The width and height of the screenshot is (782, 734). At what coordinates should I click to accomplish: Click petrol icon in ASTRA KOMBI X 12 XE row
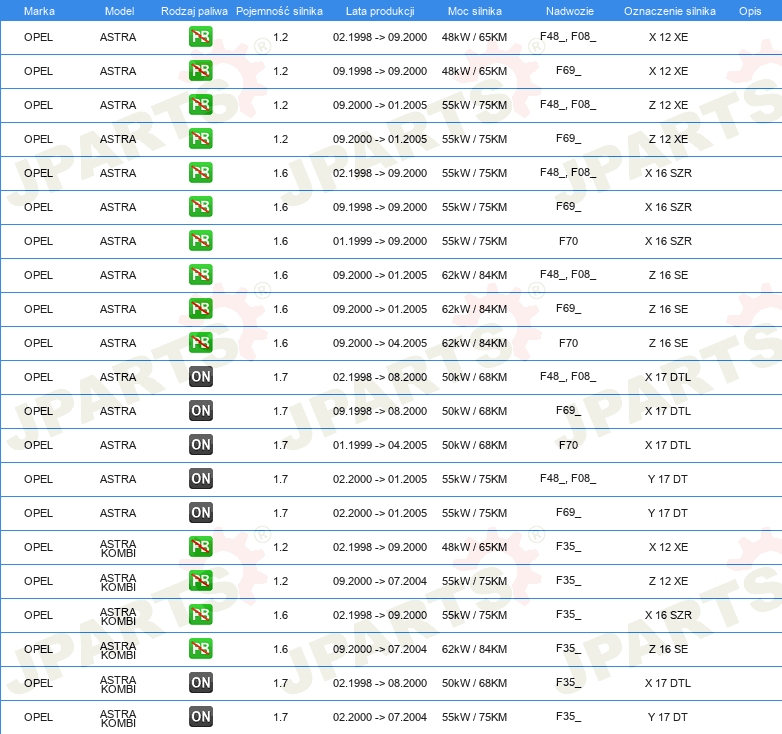(200, 547)
